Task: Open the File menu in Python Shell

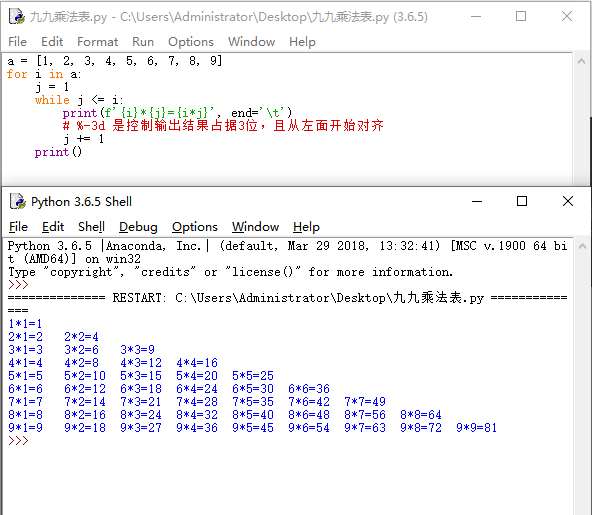Action: click(x=18, y=227)
